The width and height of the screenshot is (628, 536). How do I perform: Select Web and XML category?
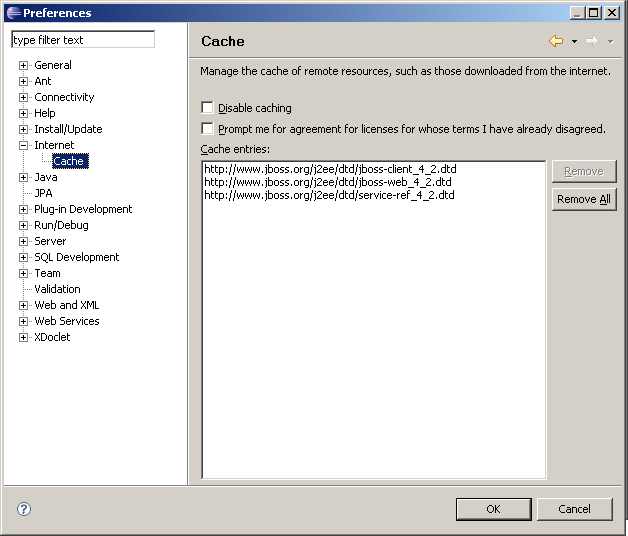(66, 305)
